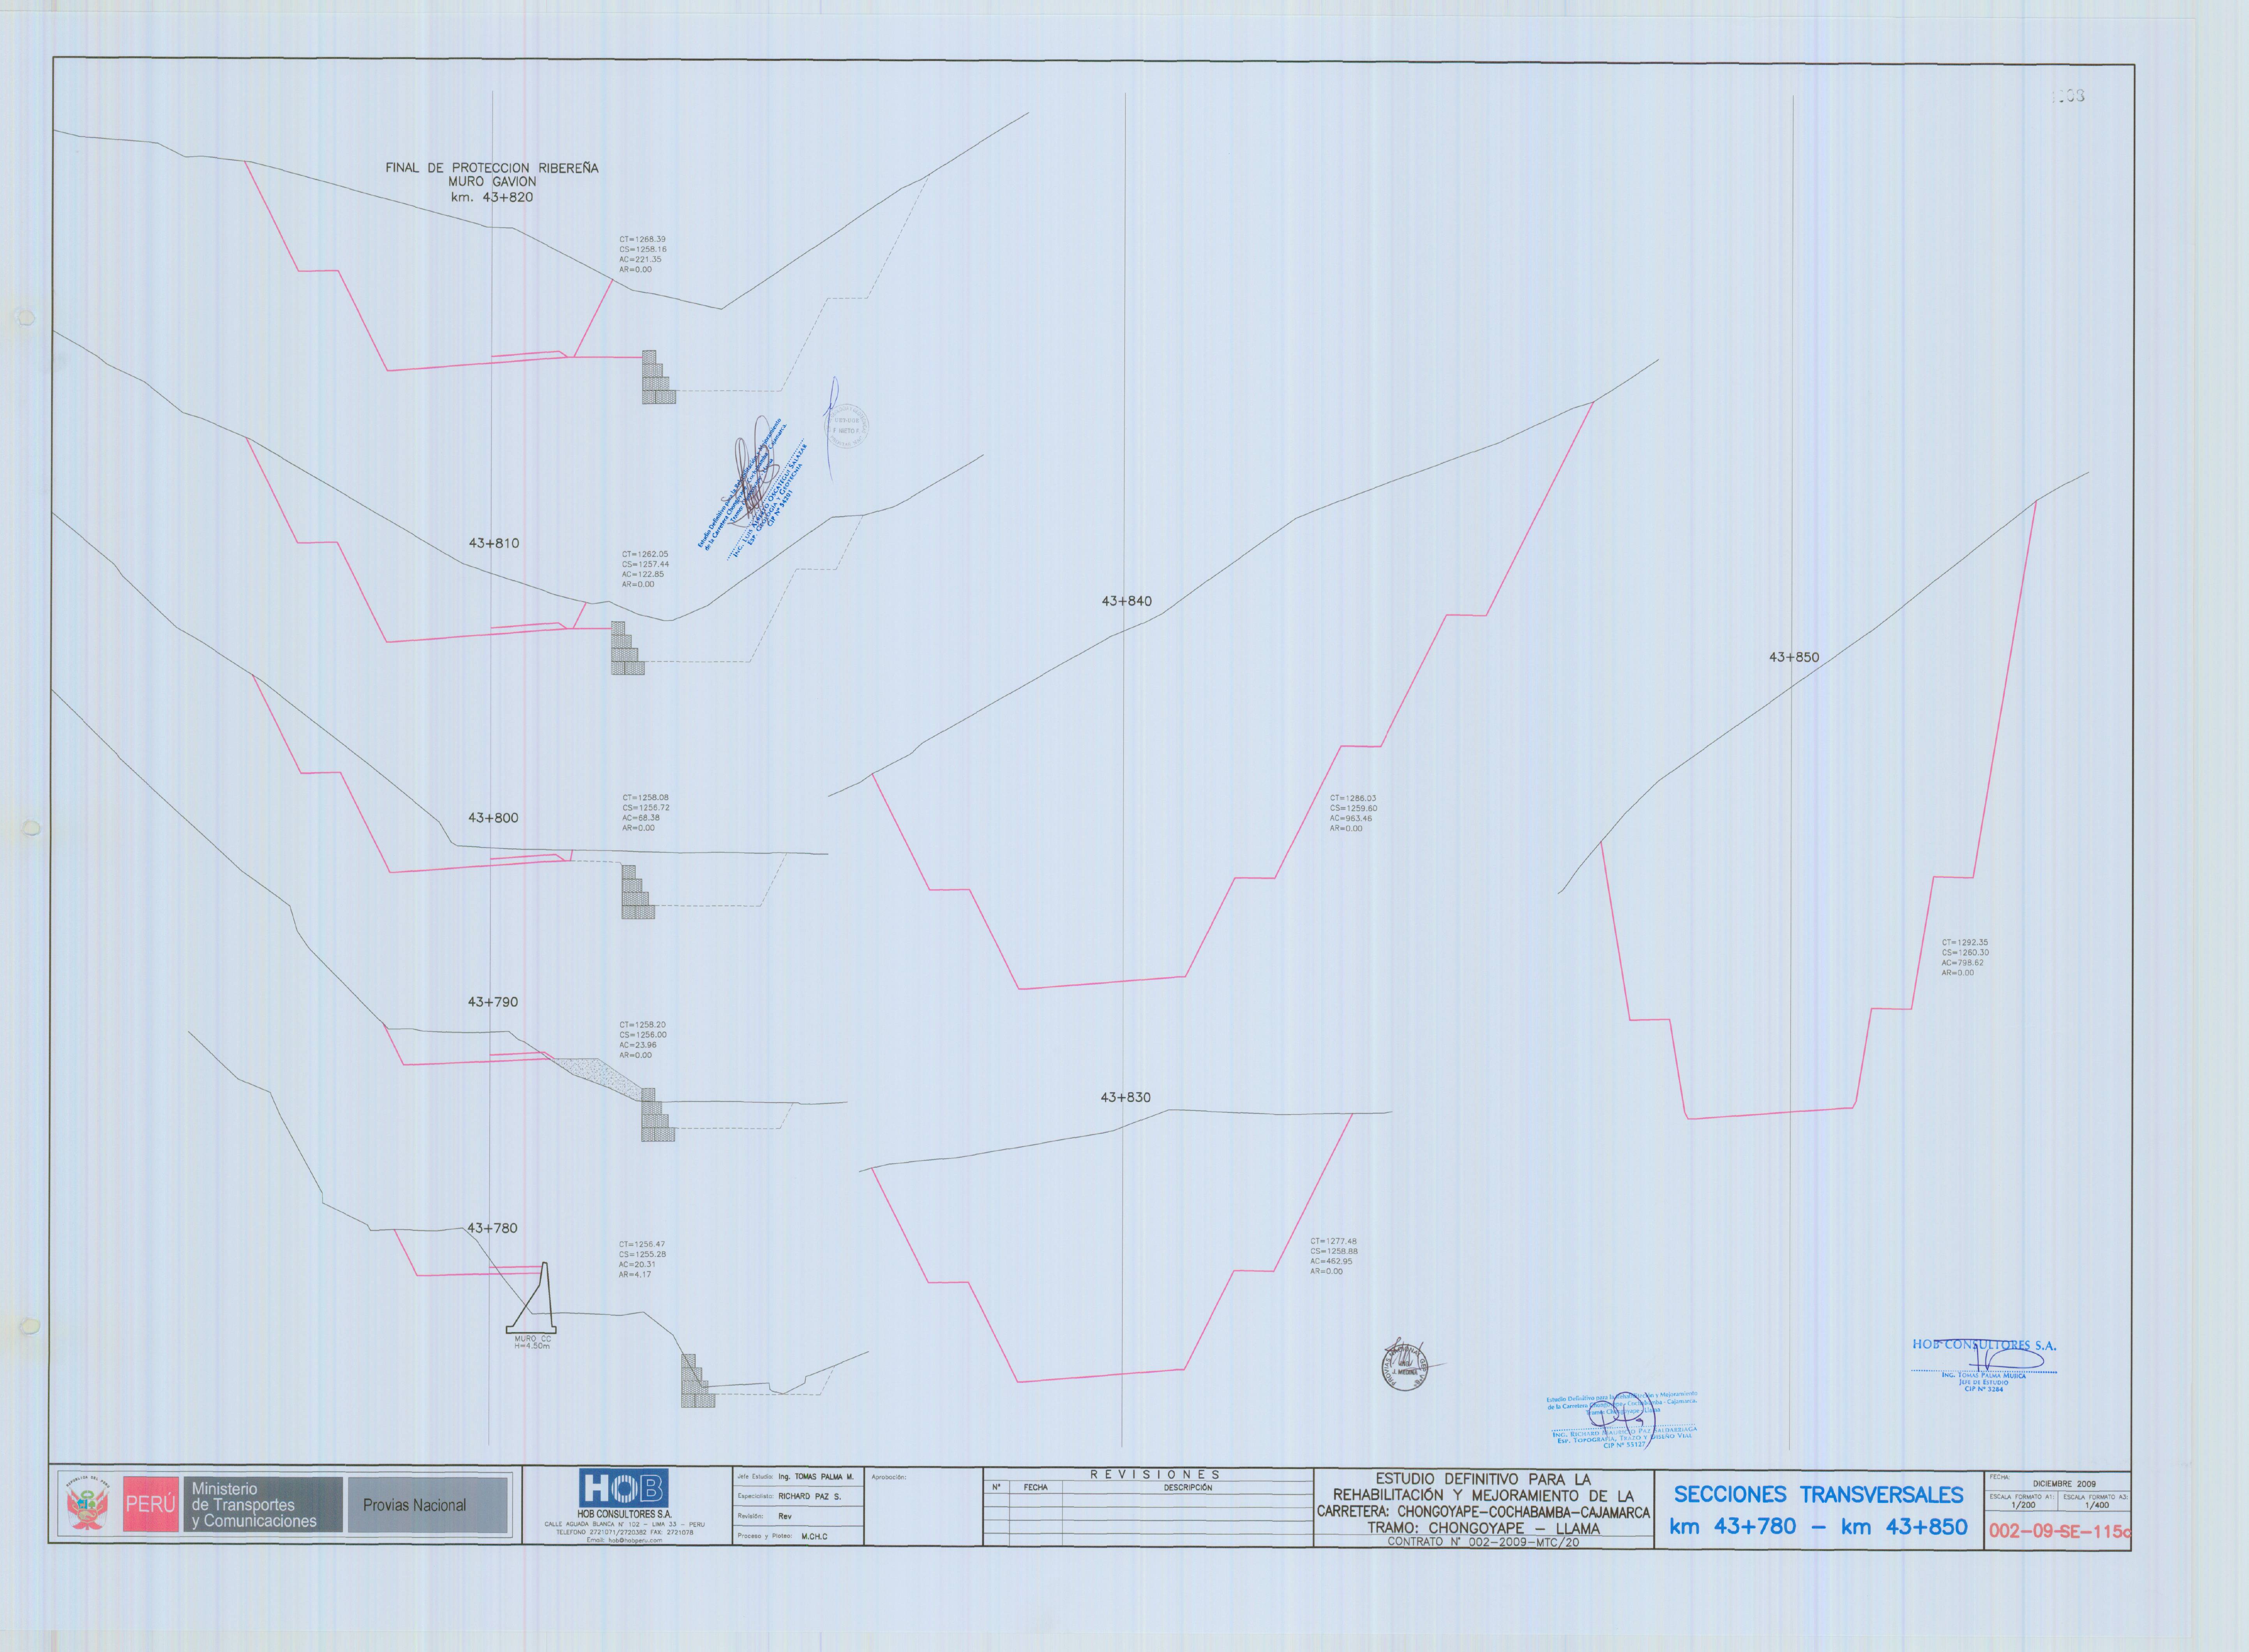
Task: Click the 43+790 section label
Action: (x=493, y=1002)
